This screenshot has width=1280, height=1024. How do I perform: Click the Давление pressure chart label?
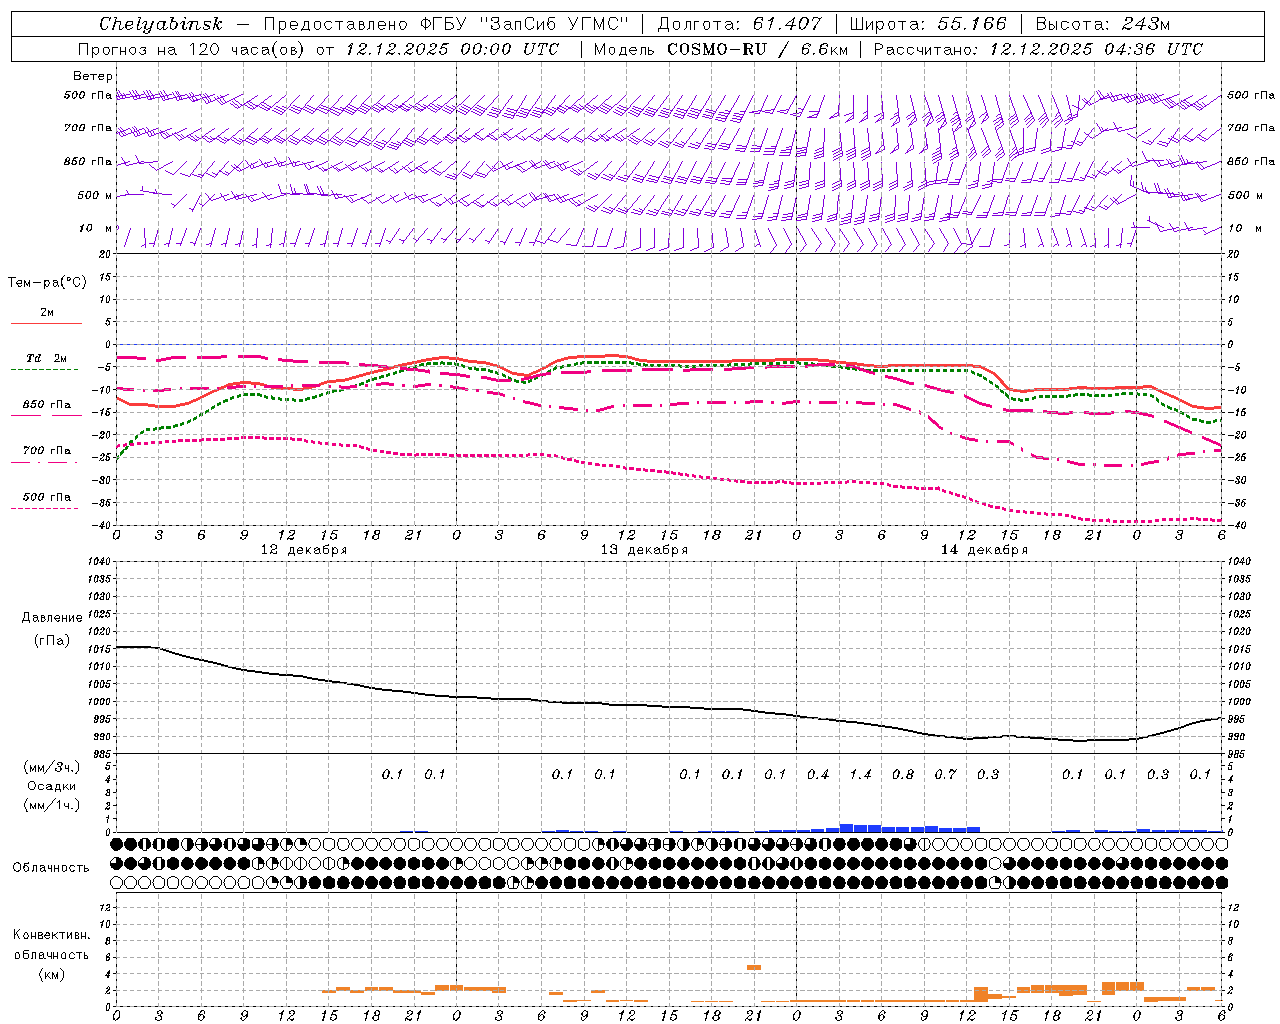click(52, 618)
